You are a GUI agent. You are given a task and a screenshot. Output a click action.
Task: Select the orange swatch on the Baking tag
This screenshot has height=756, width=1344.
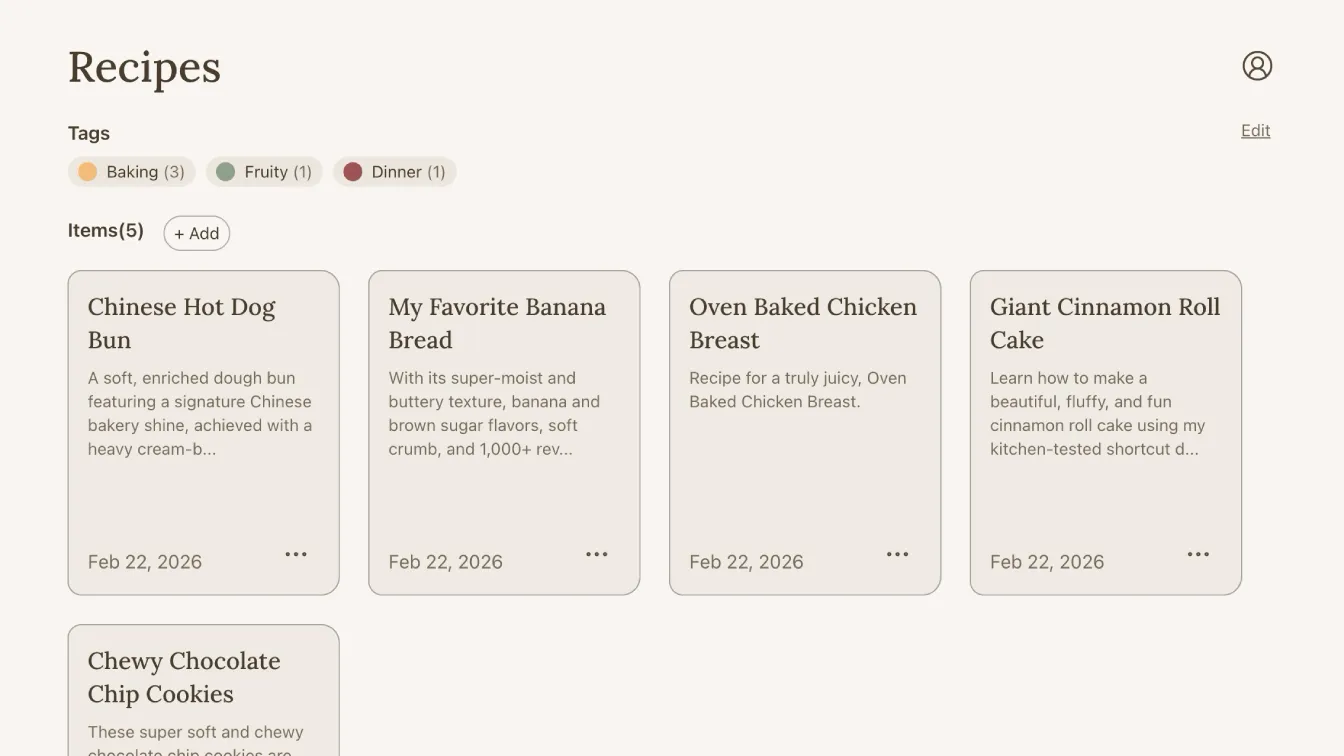point(88,171)
